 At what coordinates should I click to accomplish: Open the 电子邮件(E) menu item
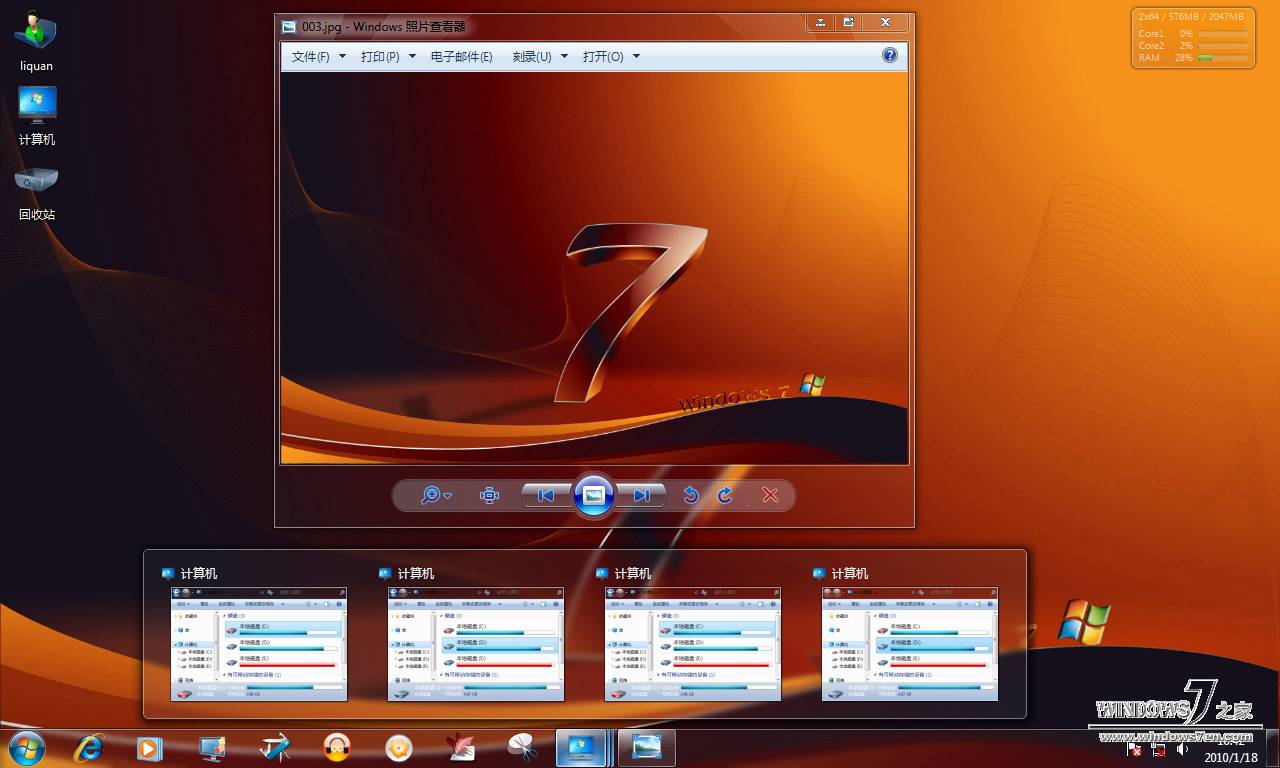461,56
